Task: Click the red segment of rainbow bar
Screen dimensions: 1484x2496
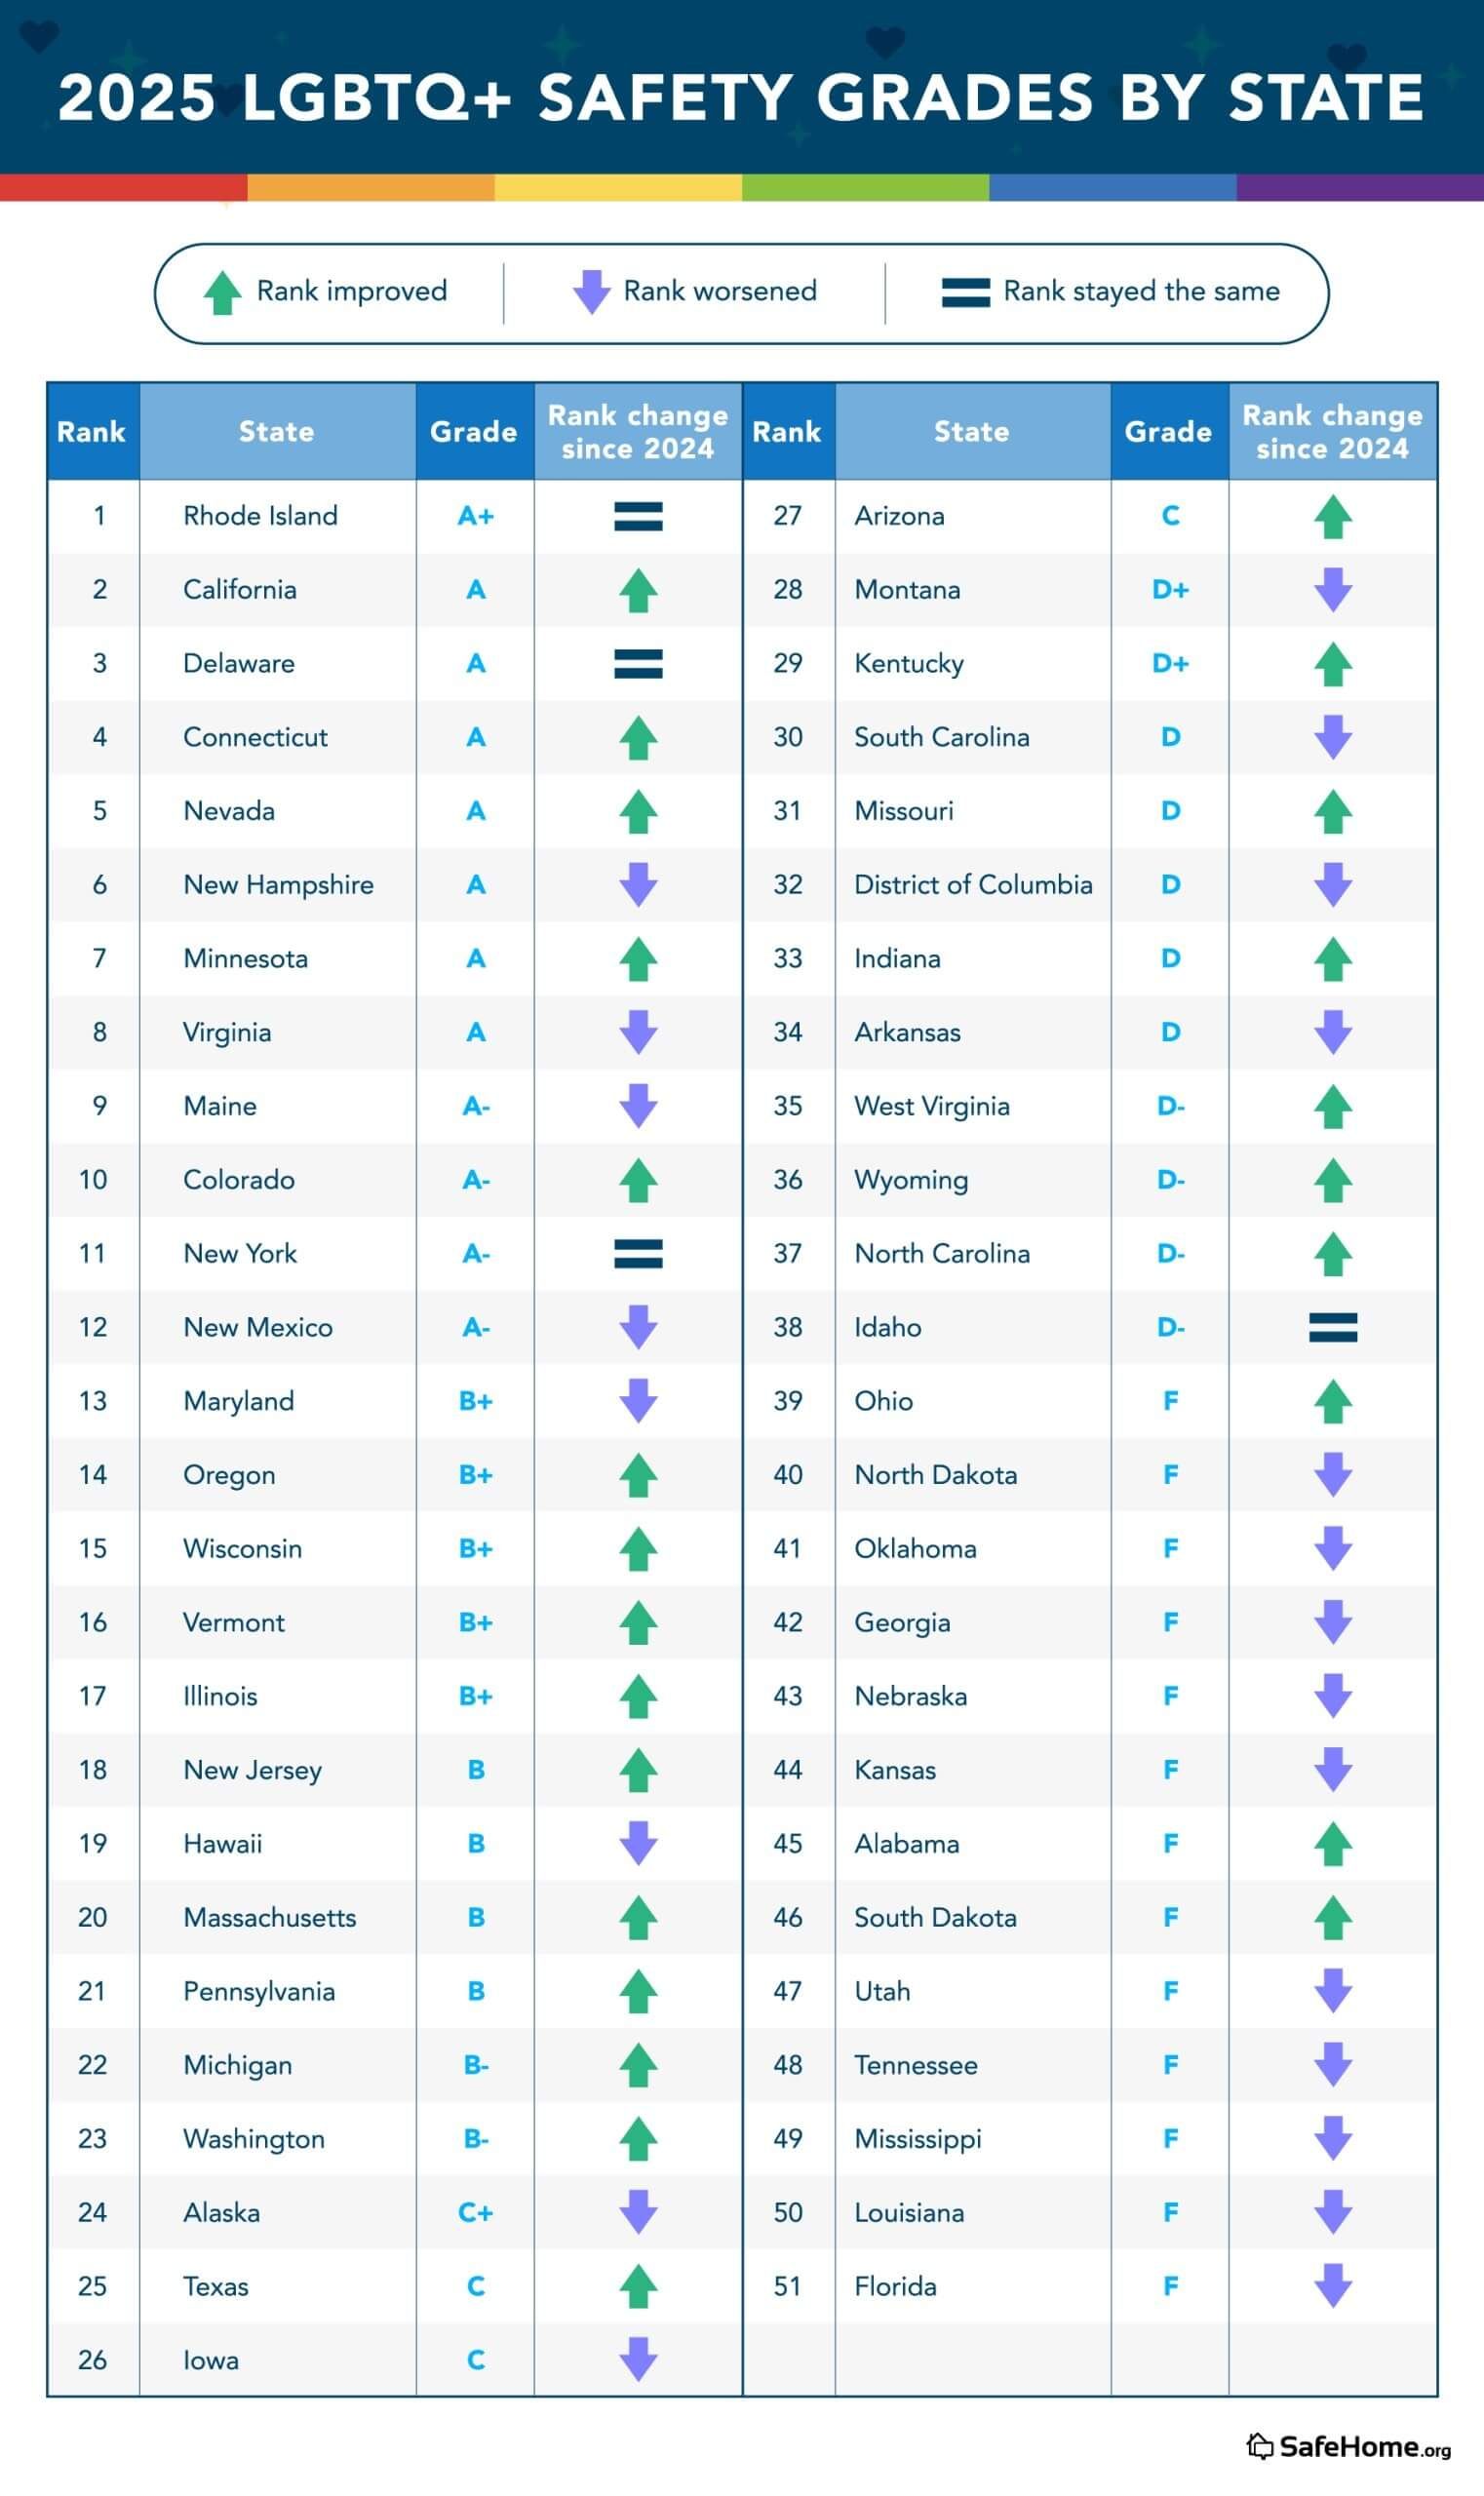Action: [x=124, y=187]
